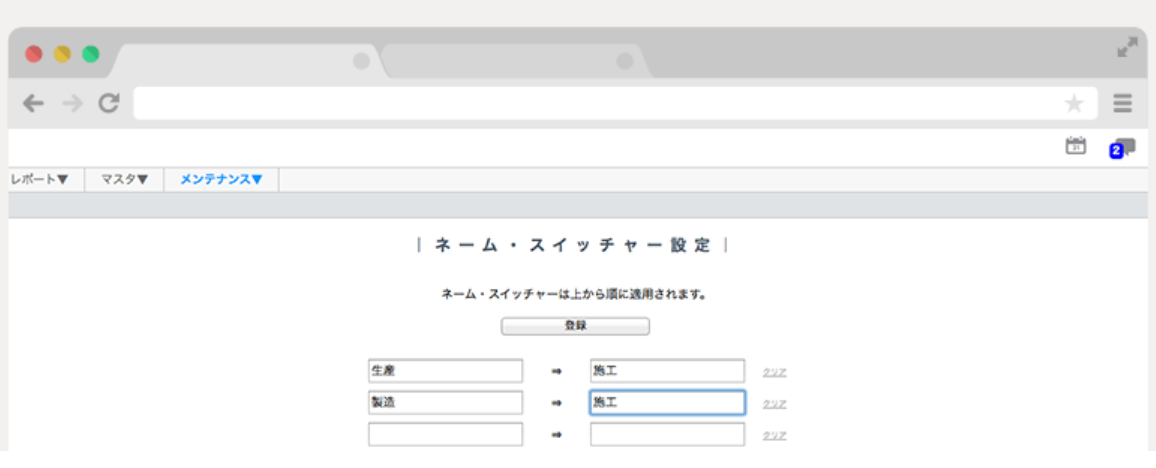Click the red close window button
The width and height of the screenshot is (1156, 468).
(34, 54)
